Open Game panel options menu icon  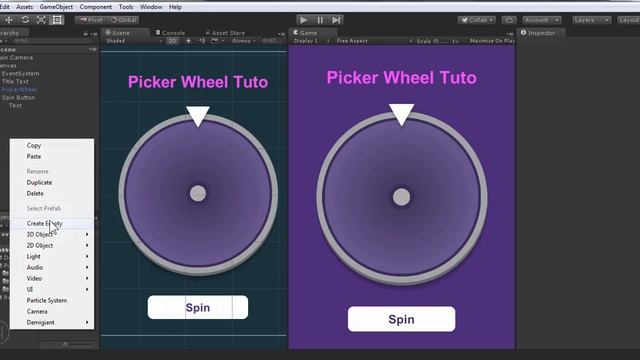[509, 34]
